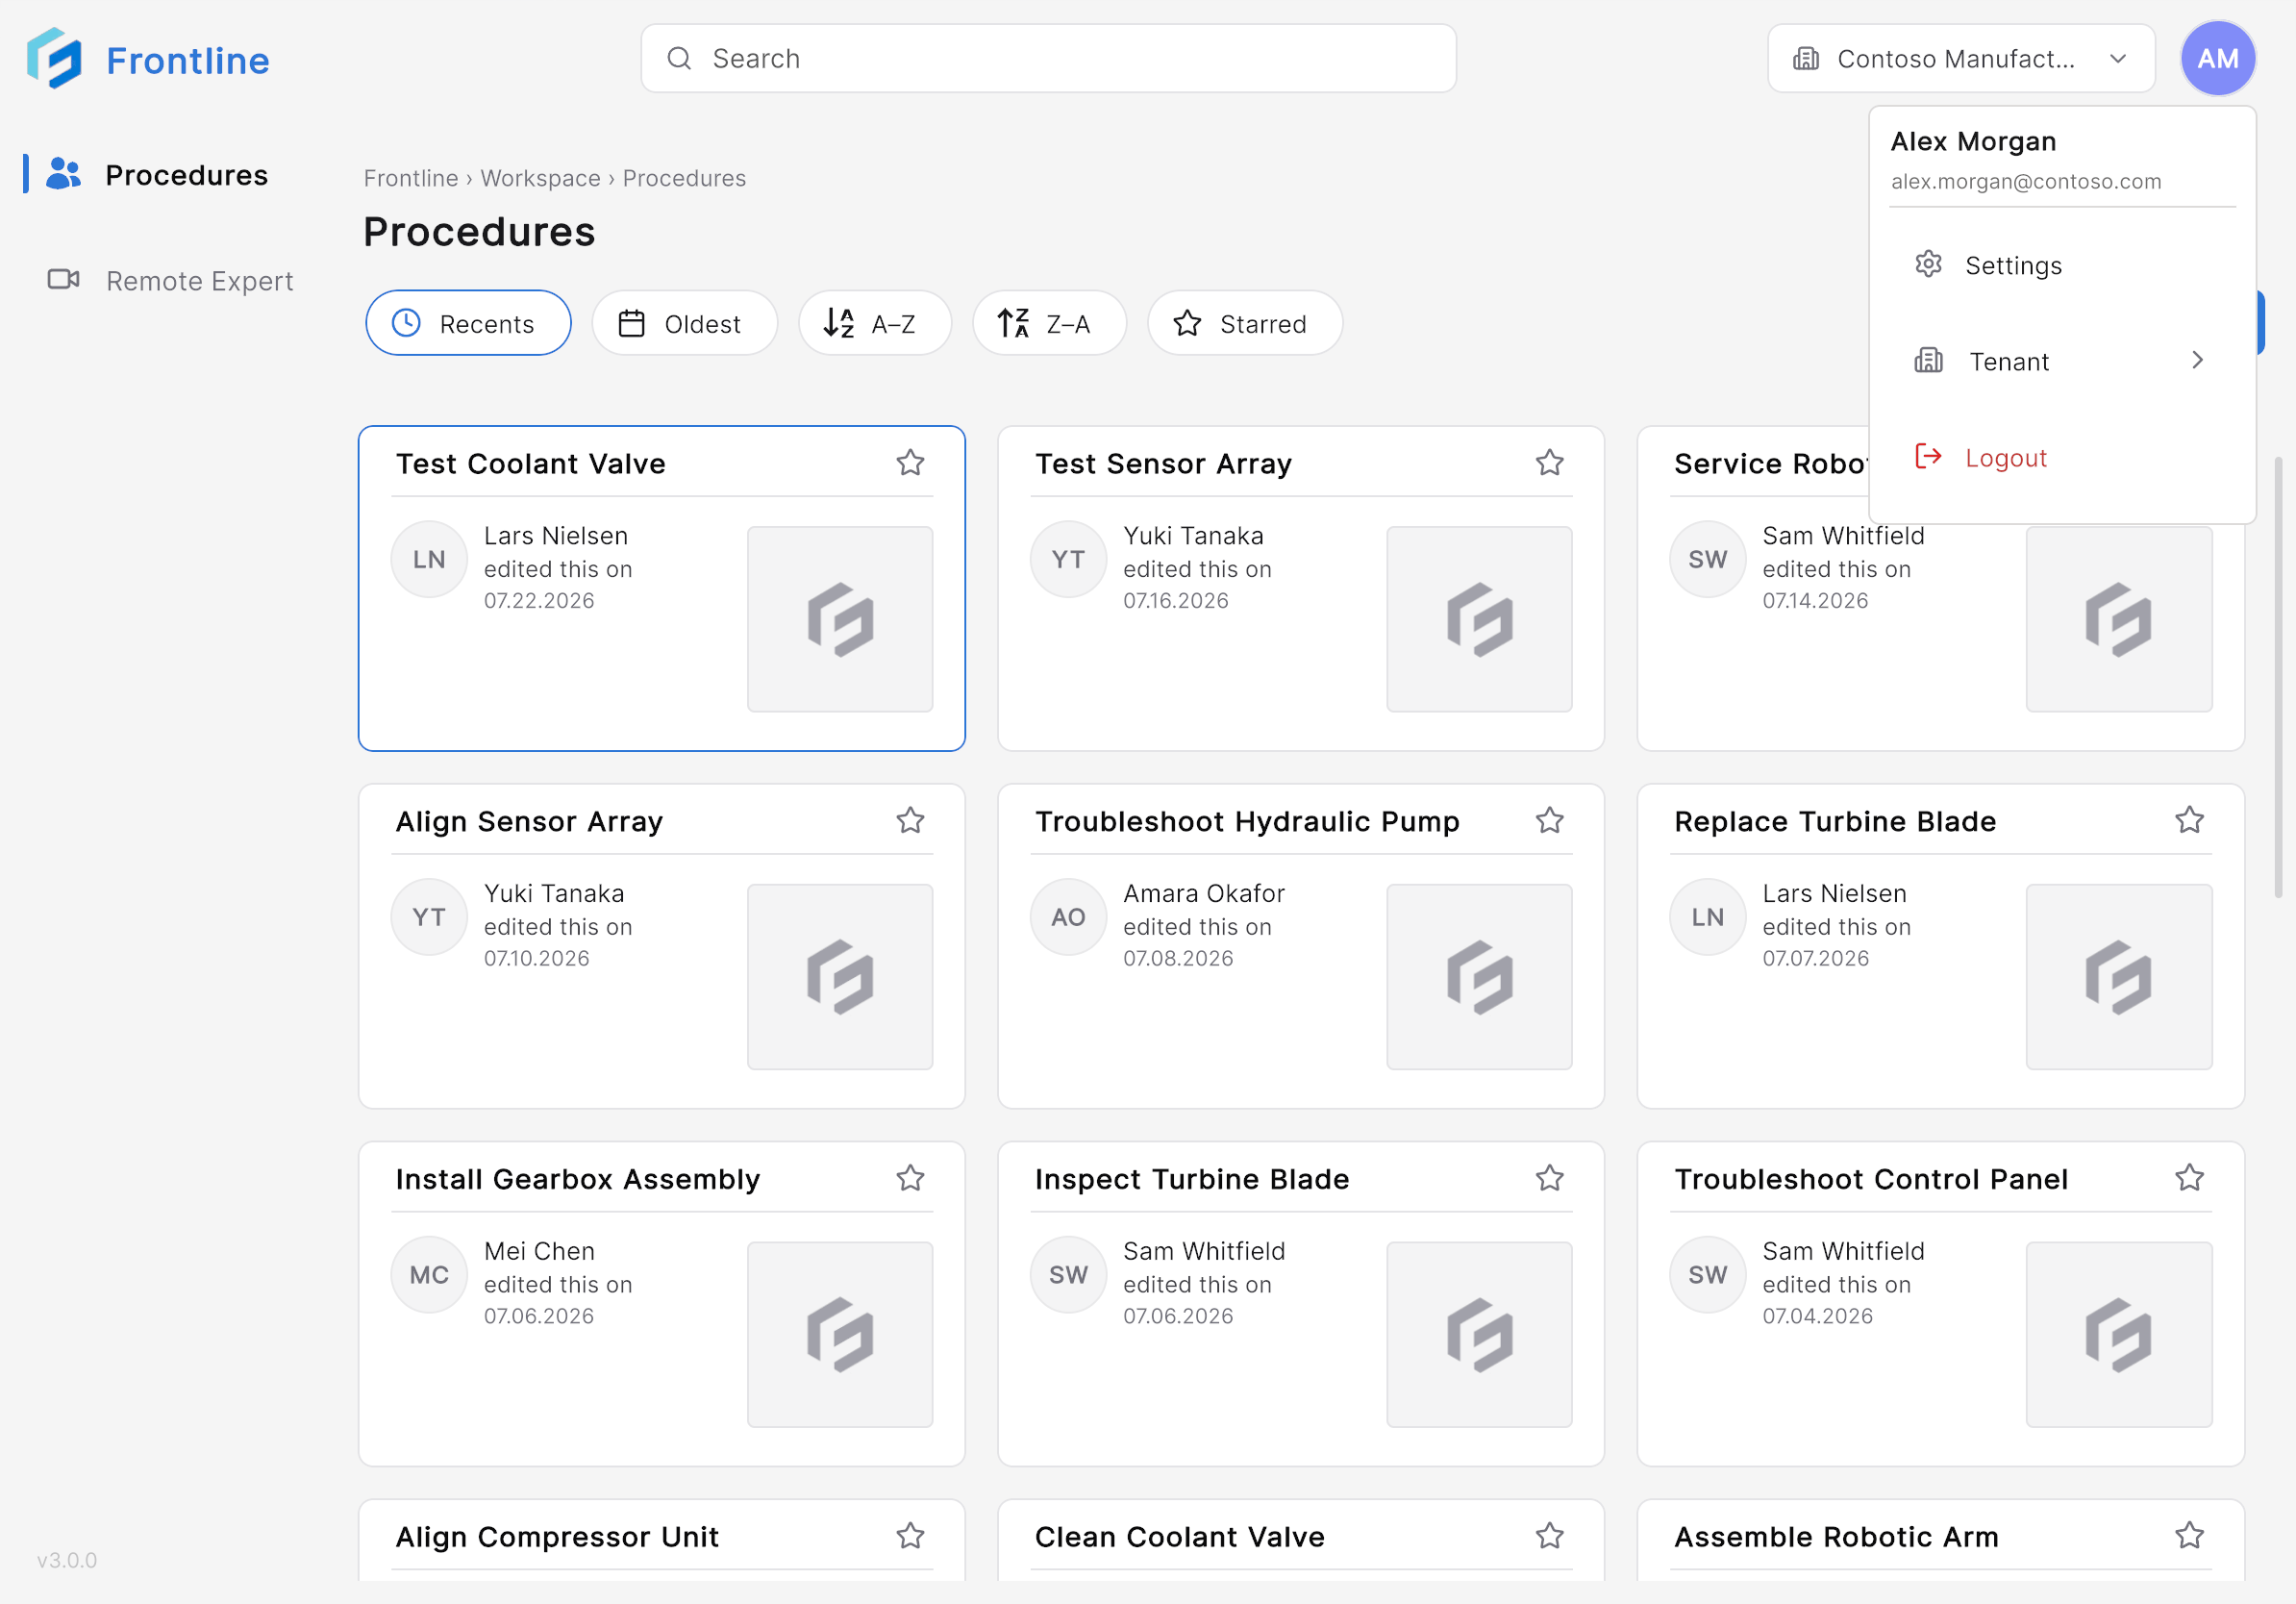
Task: Open the Test Coolant Valve thumbnail
Action: click(x=840, y=619)
